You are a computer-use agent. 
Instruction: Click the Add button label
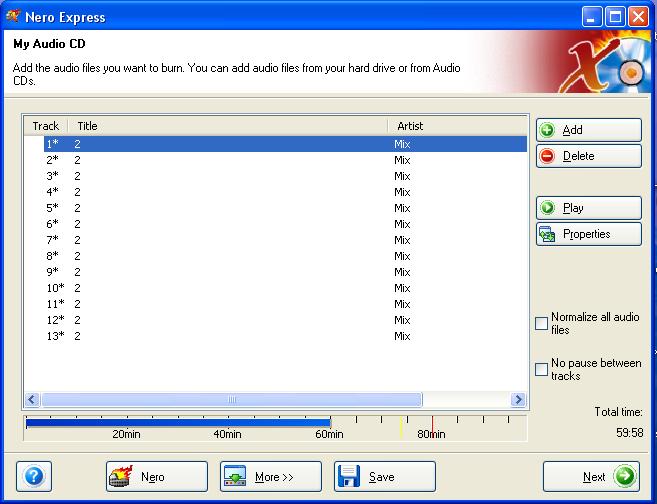[x=572, y=130]
